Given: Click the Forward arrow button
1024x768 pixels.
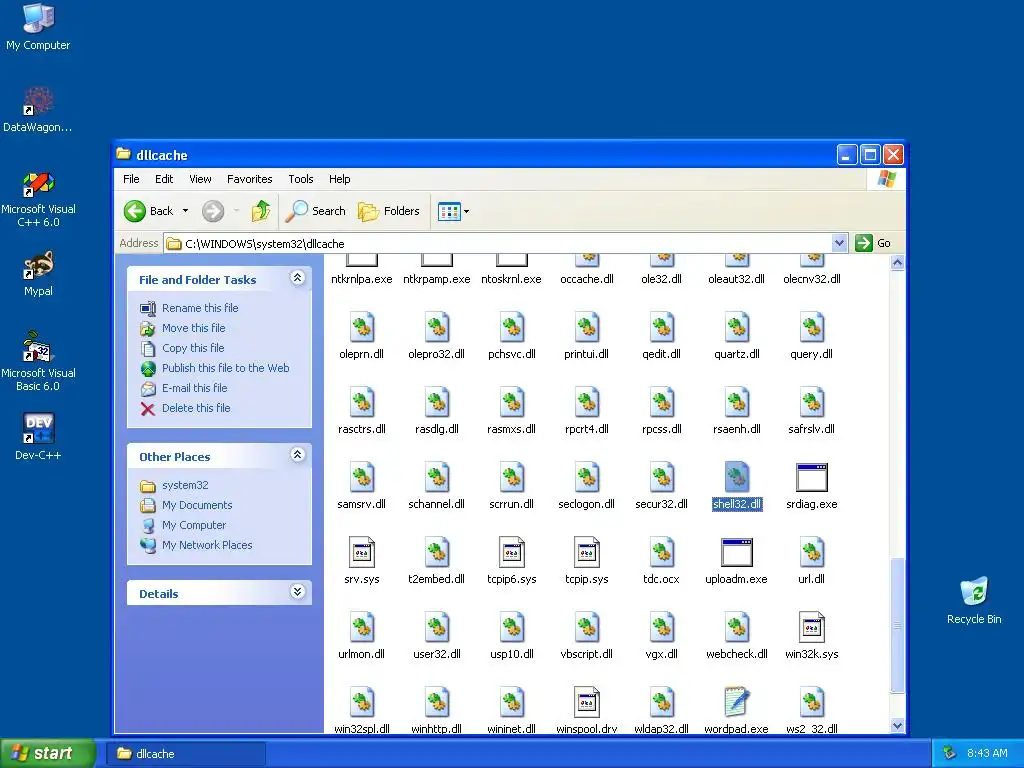Looking at the screenshot, I should [x=213, y=211].
